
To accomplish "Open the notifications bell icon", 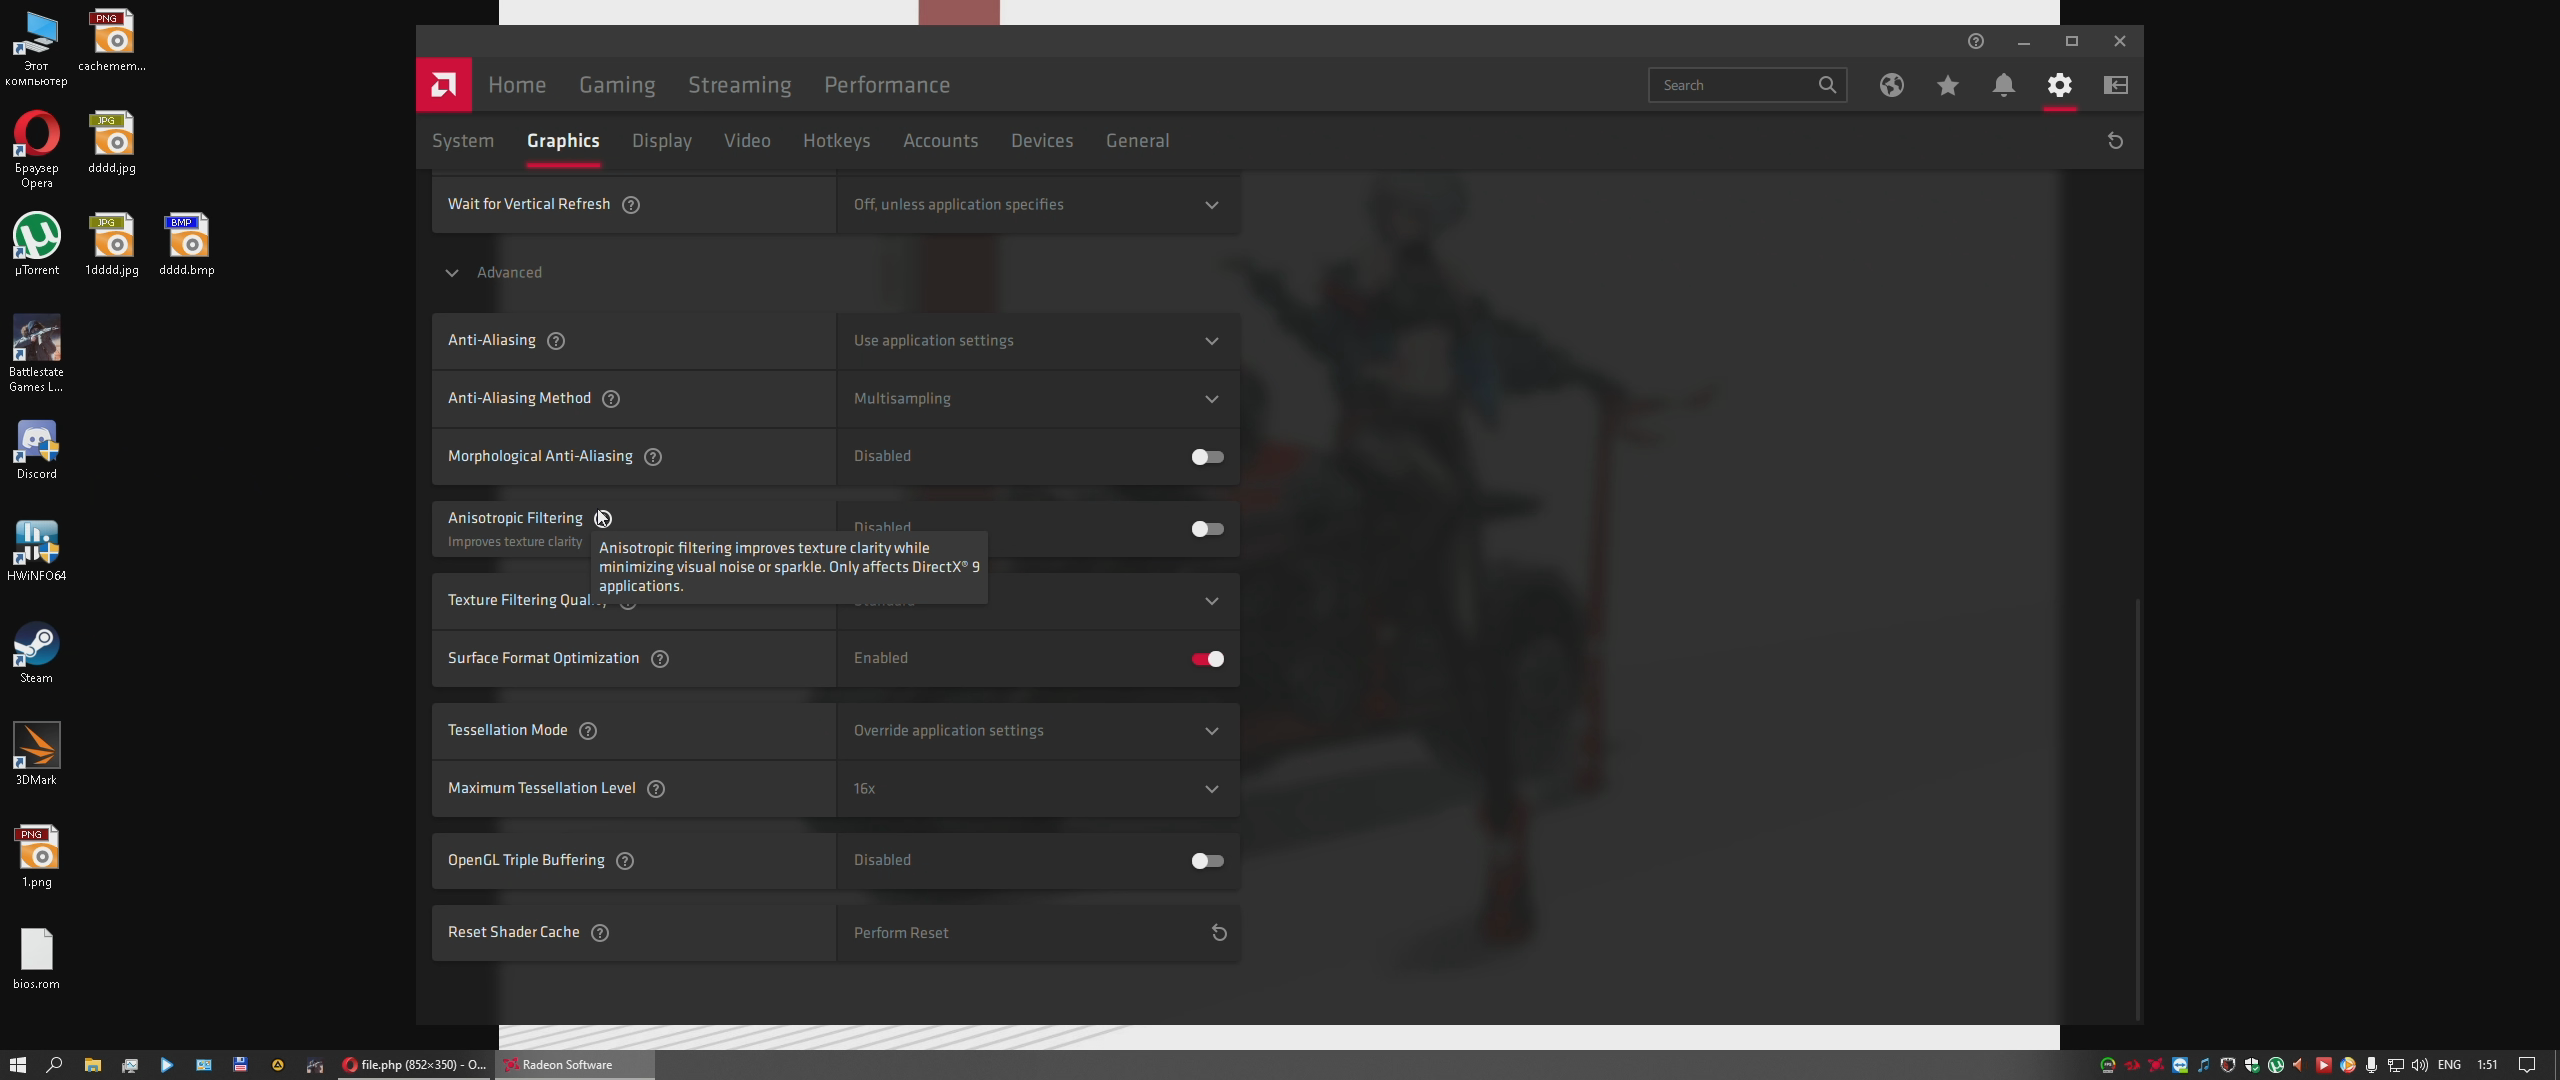I will (2003, 85).
